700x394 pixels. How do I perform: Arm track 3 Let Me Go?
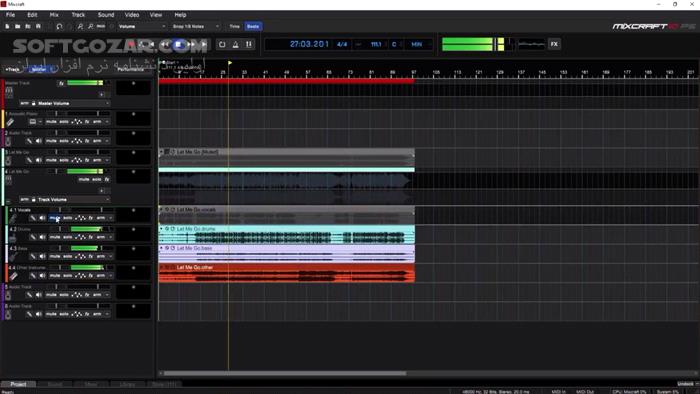(x=97, y=160)
